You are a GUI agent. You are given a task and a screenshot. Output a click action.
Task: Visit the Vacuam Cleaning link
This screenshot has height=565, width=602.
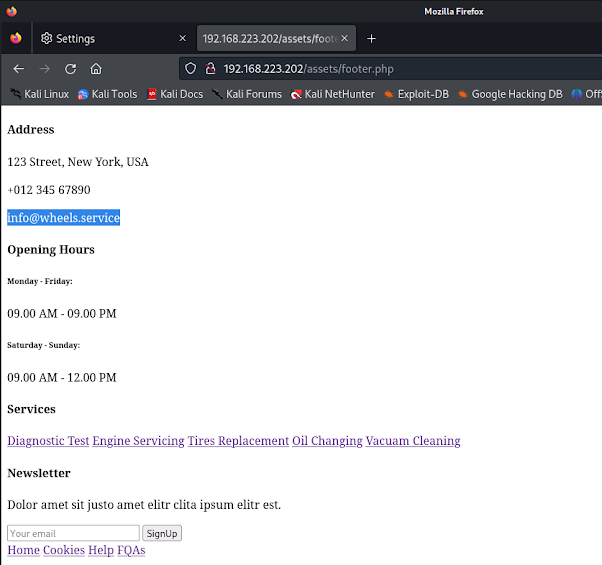tap(413, 441)
